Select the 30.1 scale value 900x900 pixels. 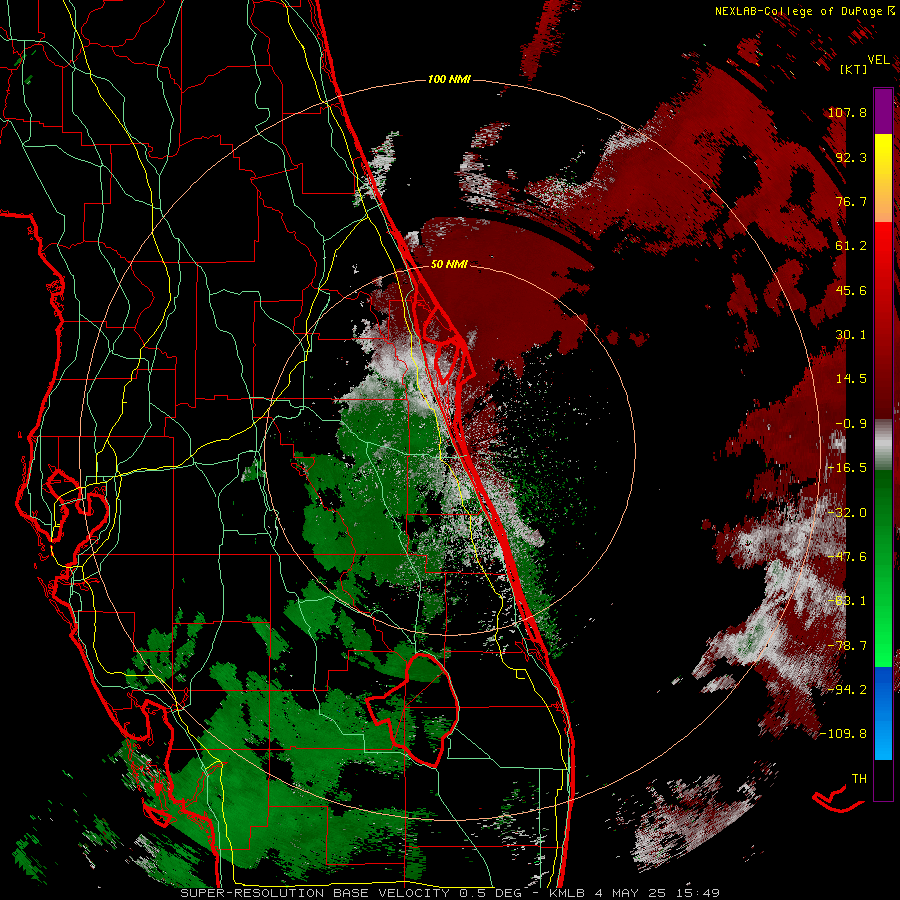tap(851, 335)
